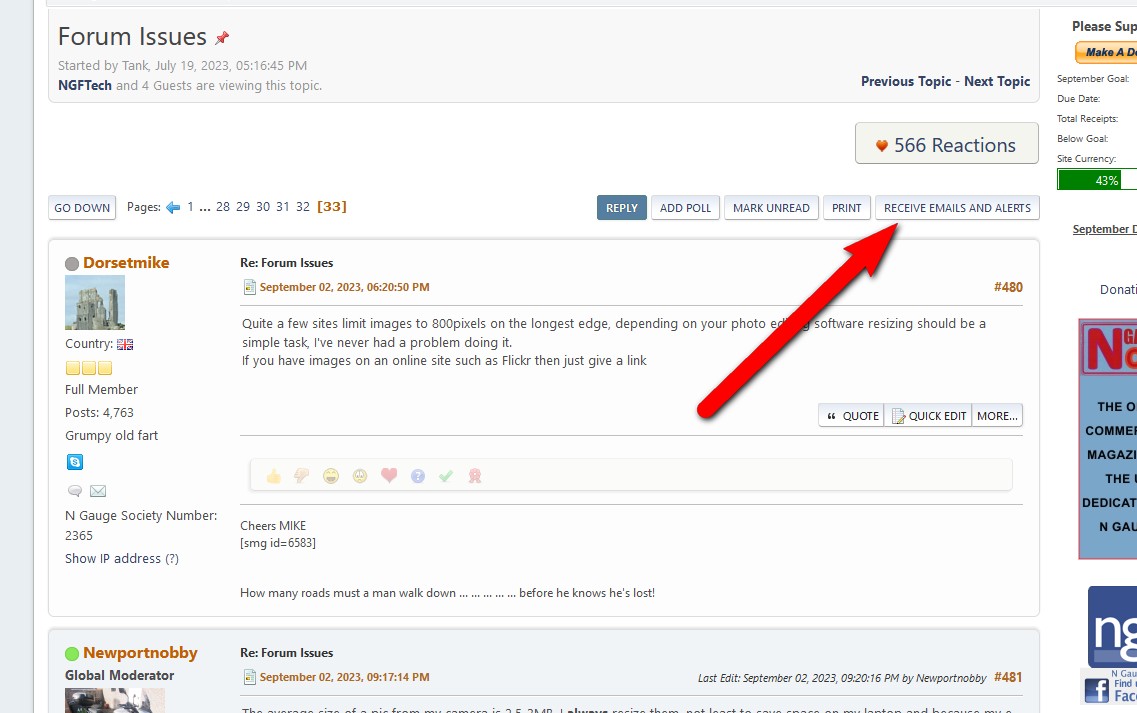
Task: Click the green 43% donation progress bar
Action: [1097, 180]
